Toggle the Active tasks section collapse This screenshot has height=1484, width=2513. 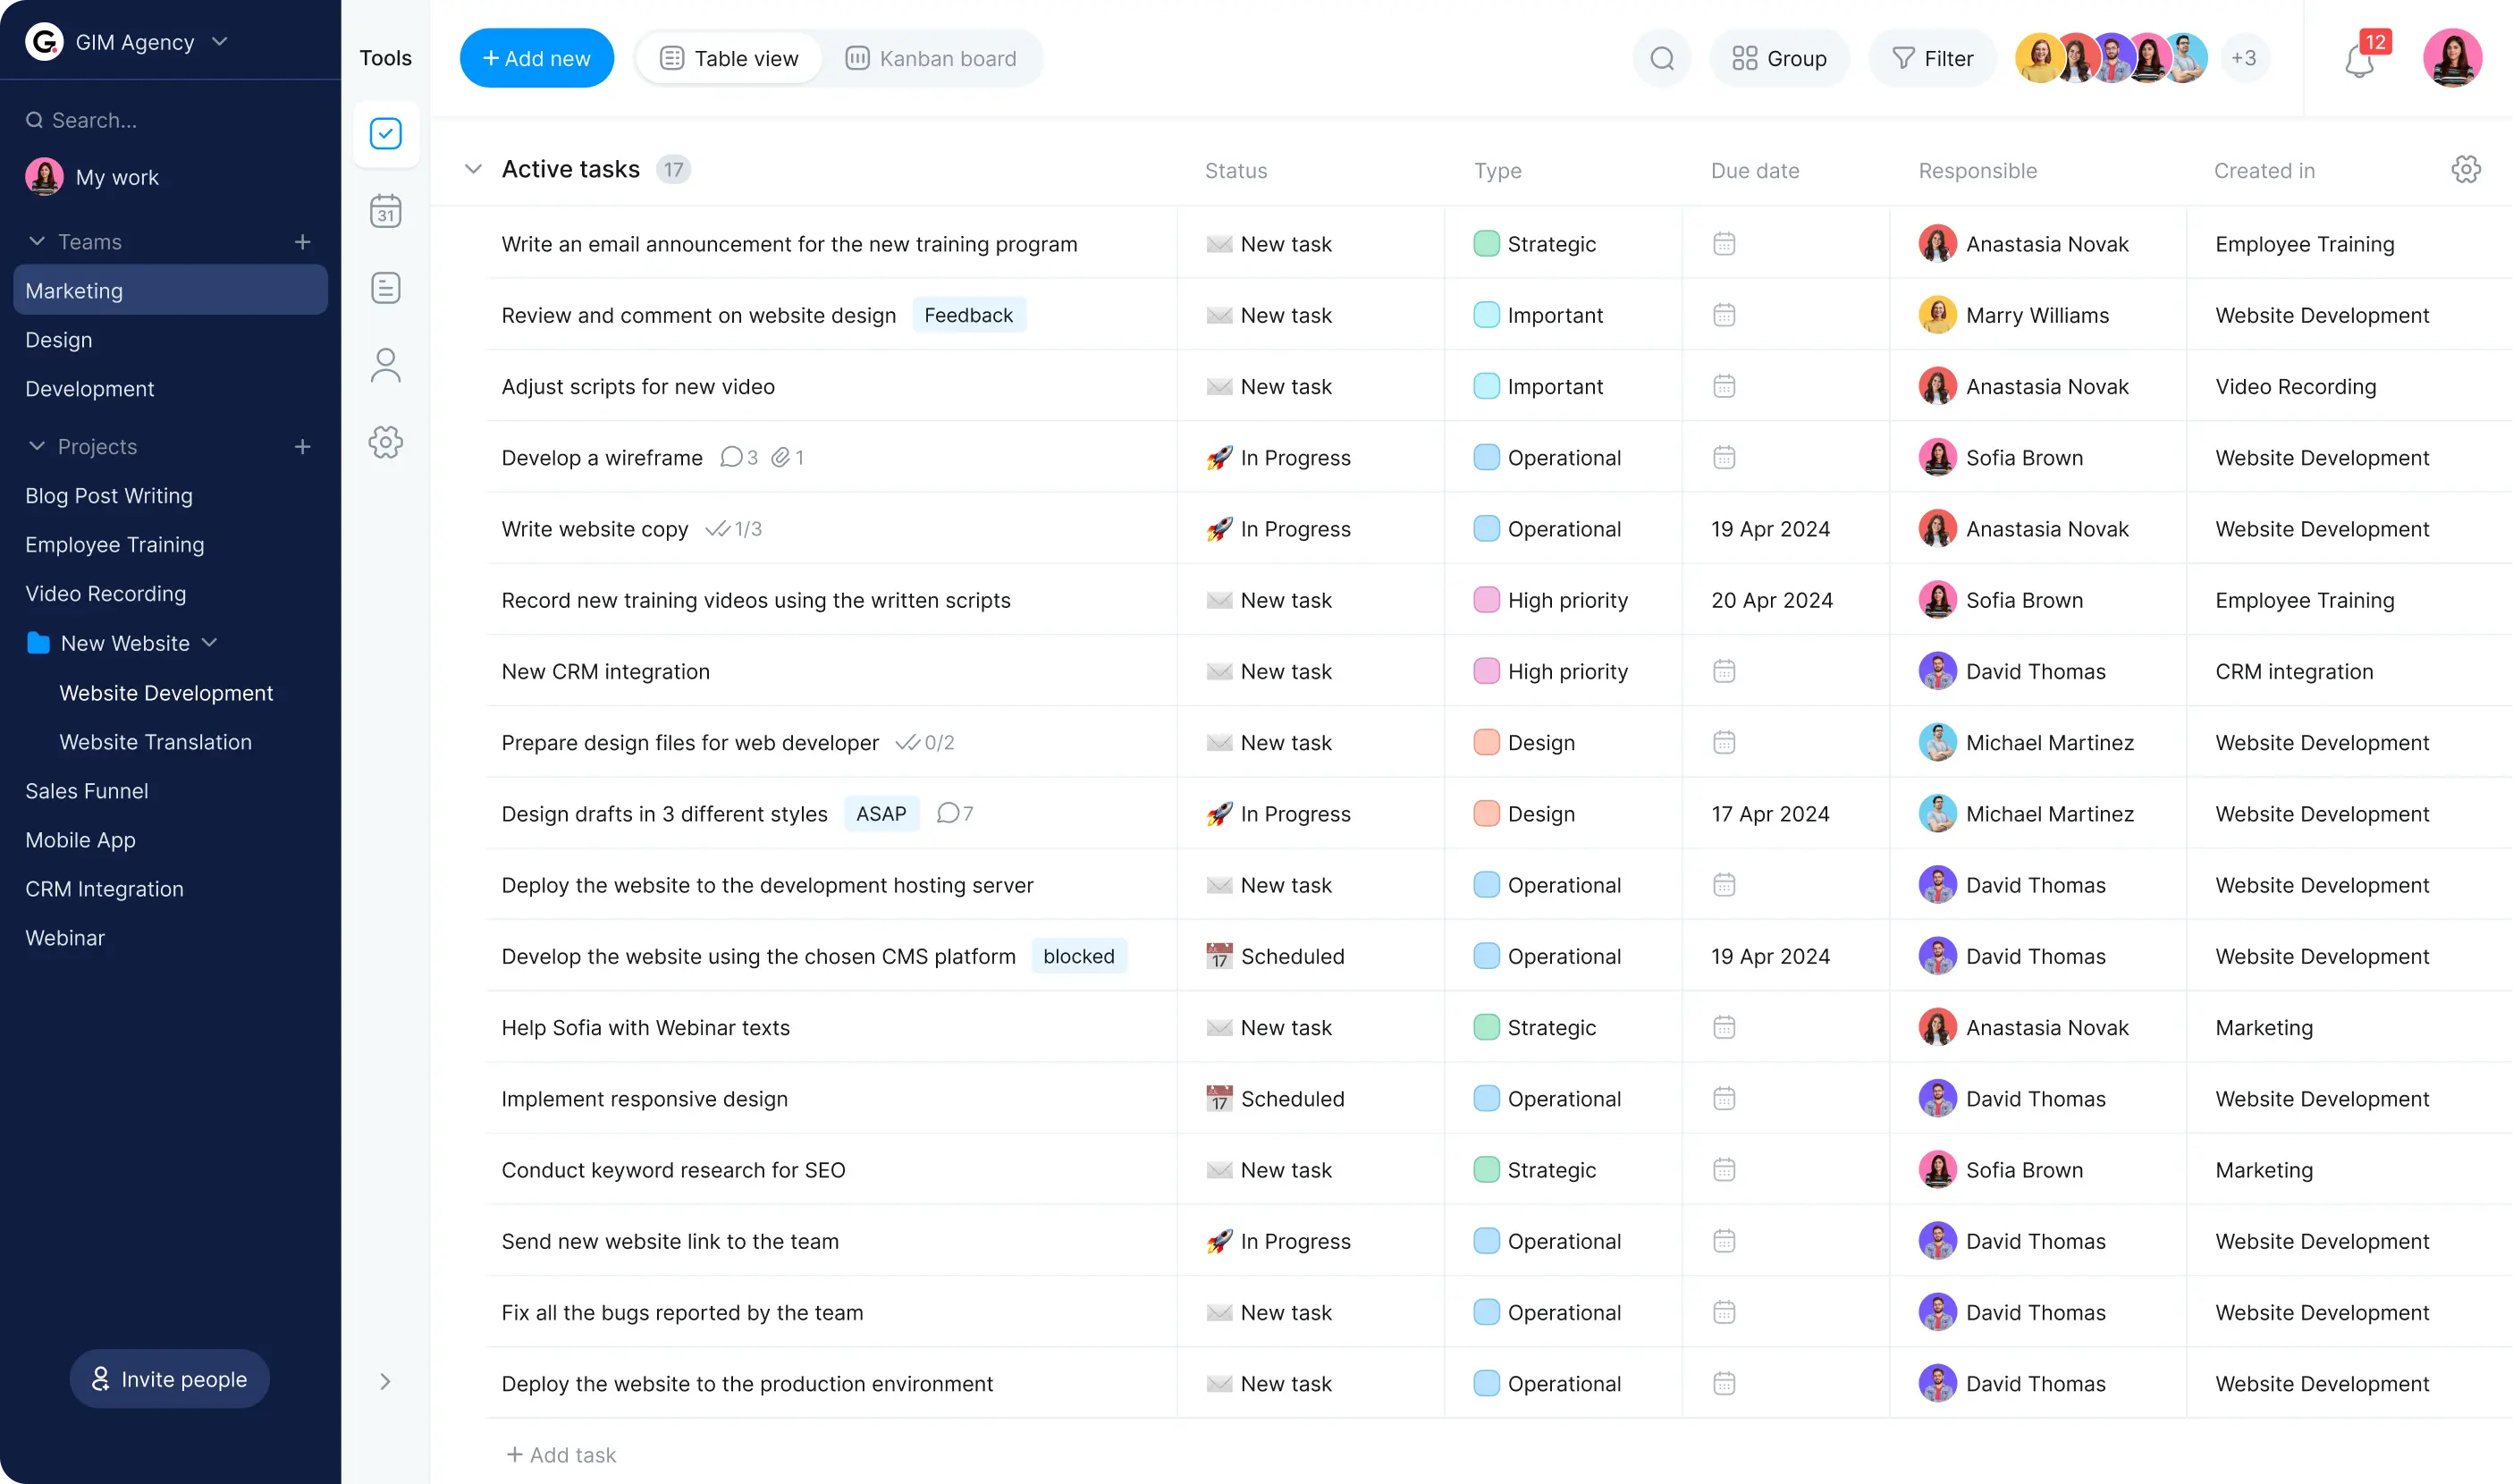[x=471, y=168]
